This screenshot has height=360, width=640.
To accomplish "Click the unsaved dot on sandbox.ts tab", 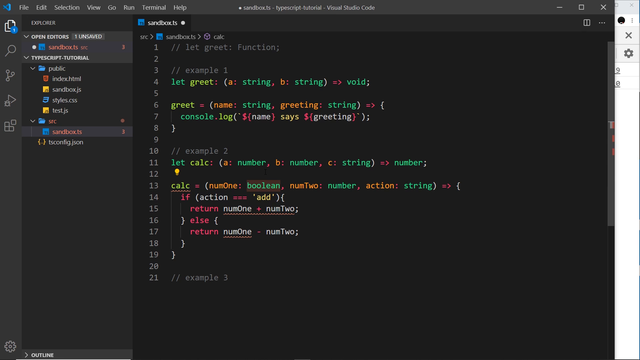I will coord(183,23).
